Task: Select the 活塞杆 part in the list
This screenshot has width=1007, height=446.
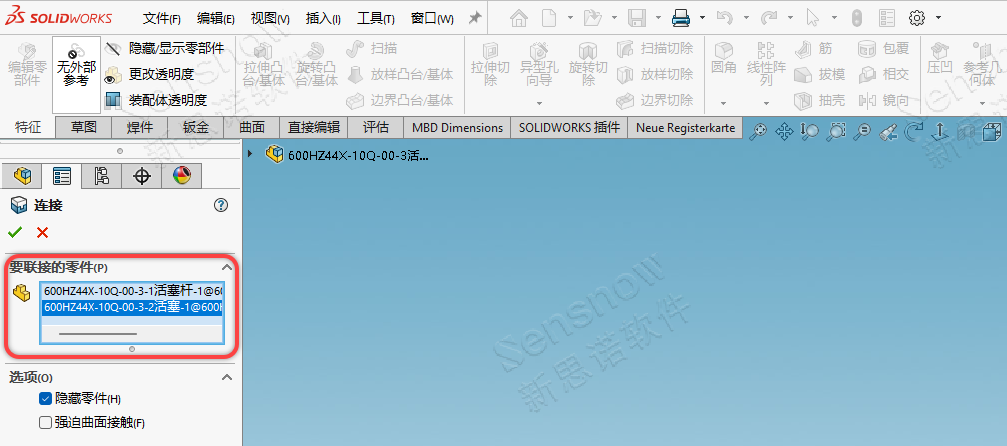Action: pos(130,290)
